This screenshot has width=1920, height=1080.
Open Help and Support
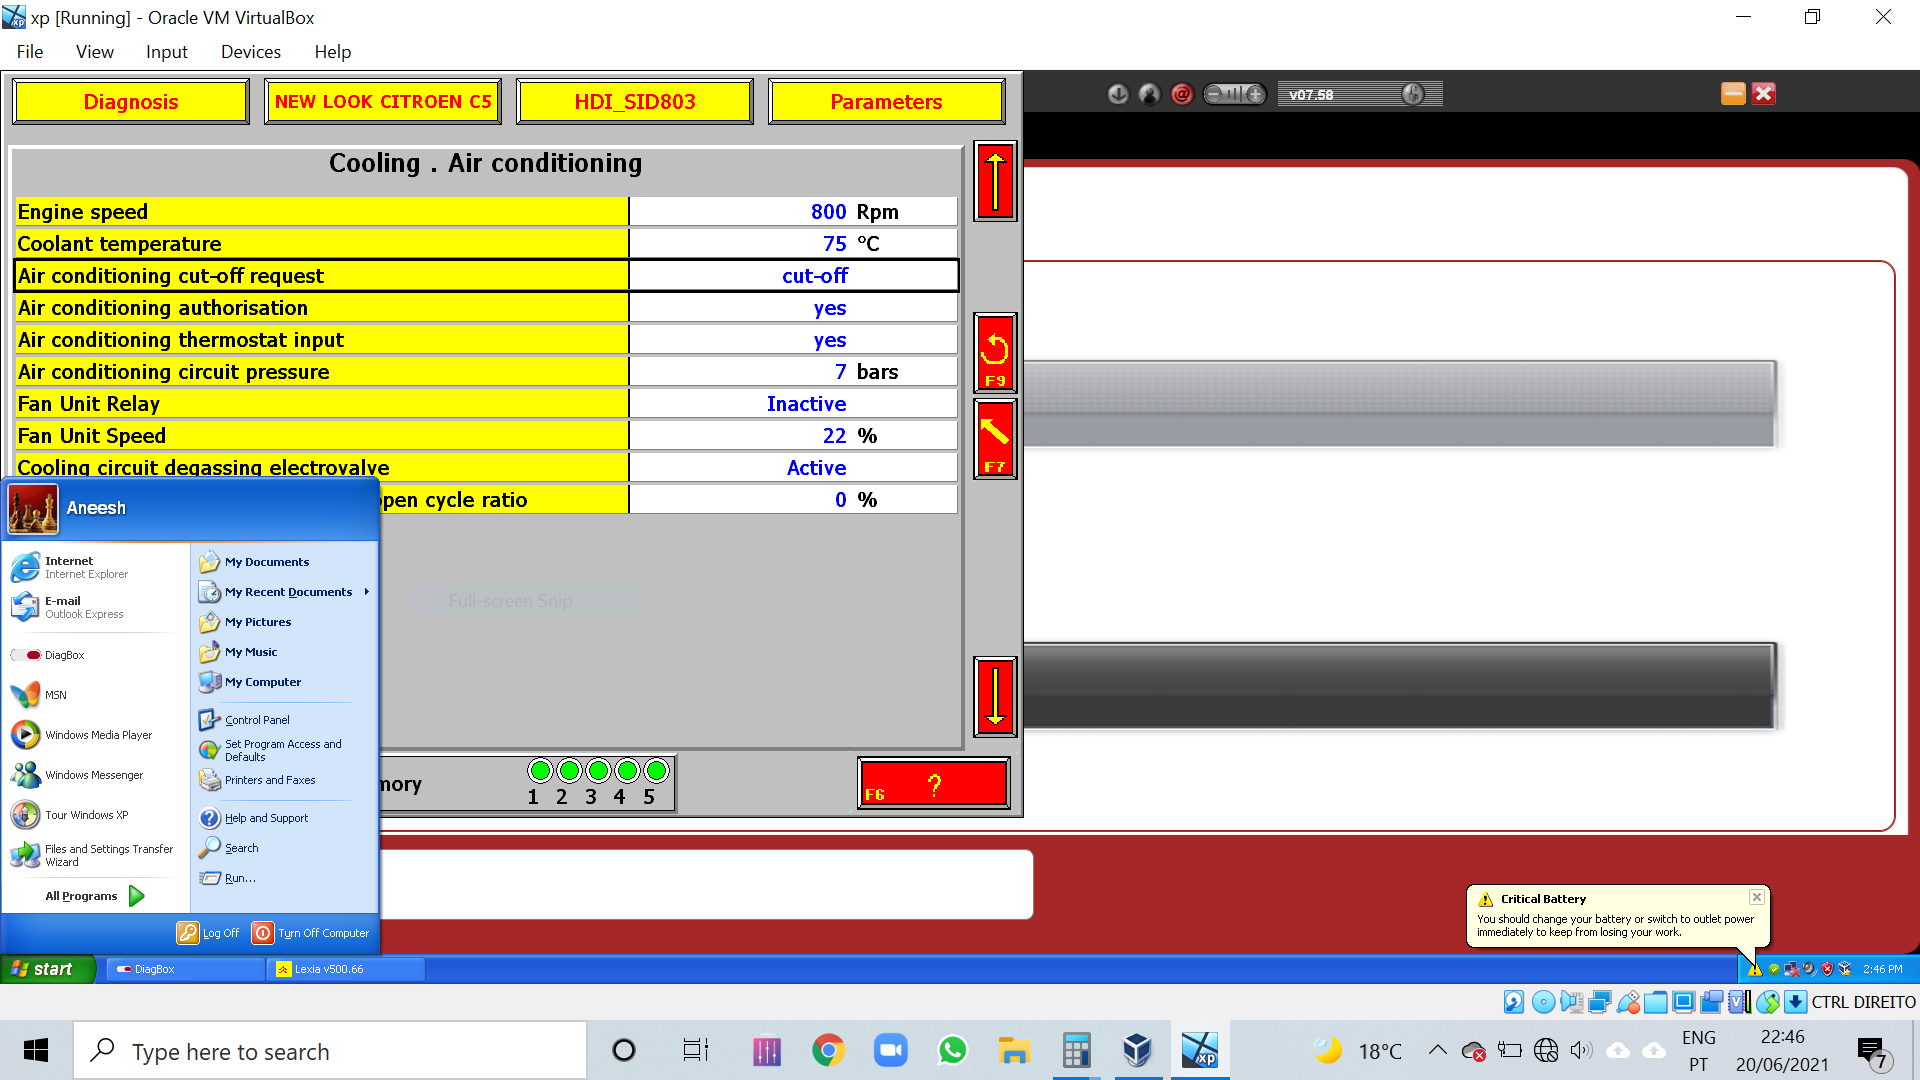coord(284,818)
